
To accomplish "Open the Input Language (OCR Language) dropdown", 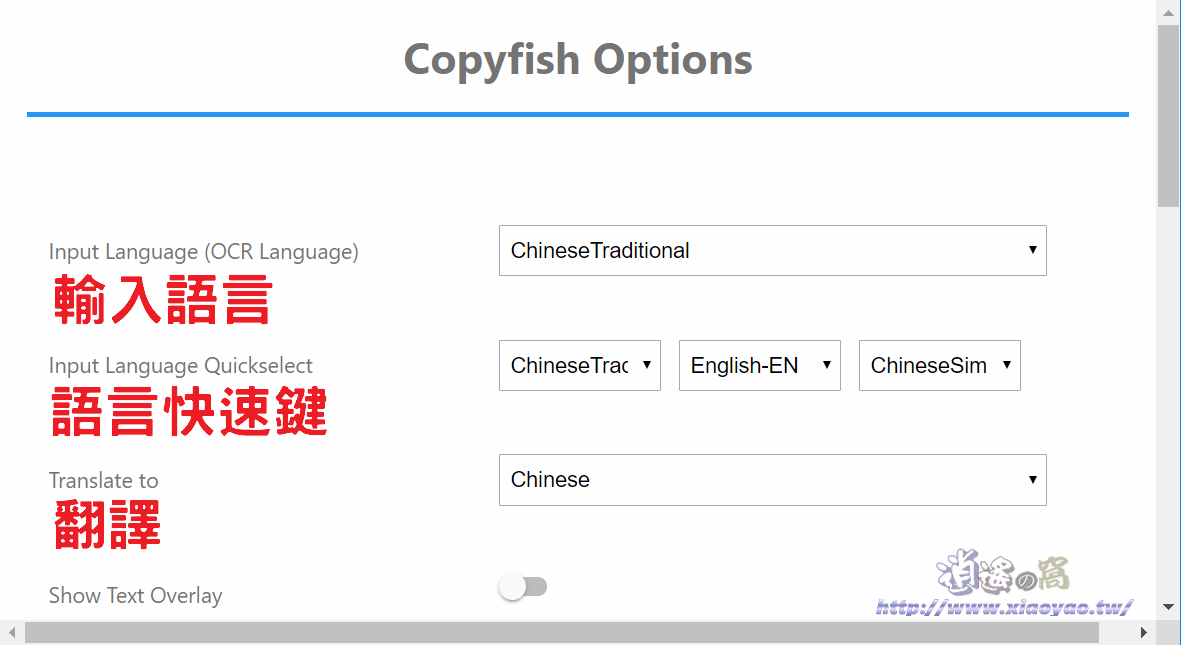I will pyautogui.click(x=772, y=250).
